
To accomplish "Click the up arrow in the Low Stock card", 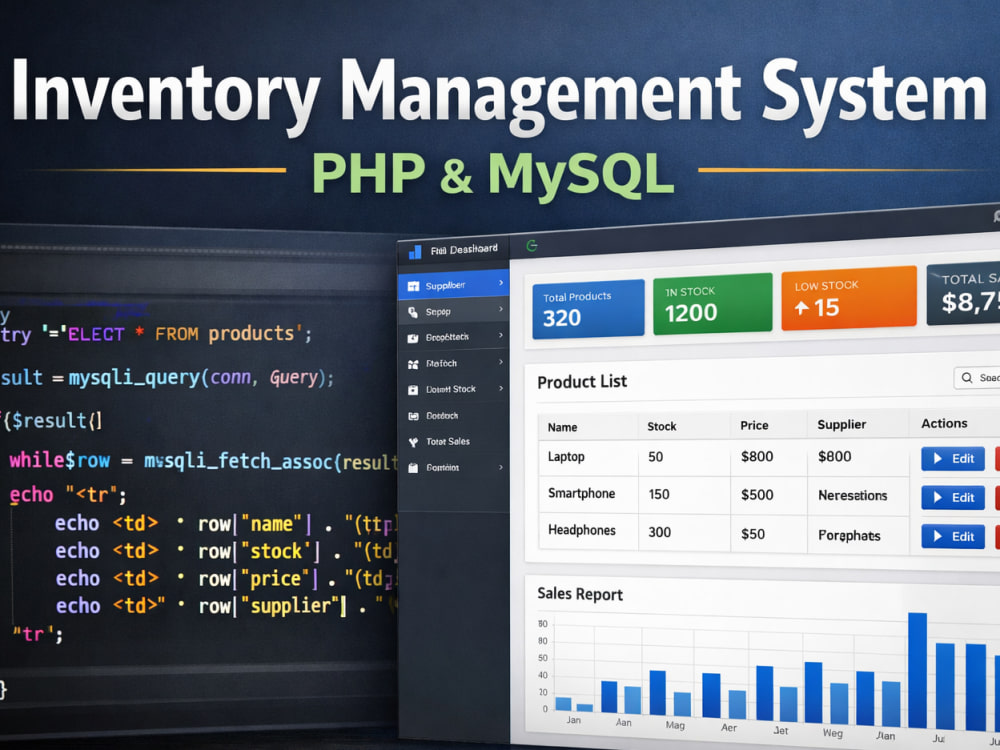I will pyautogui.click(x=802, y=309).
